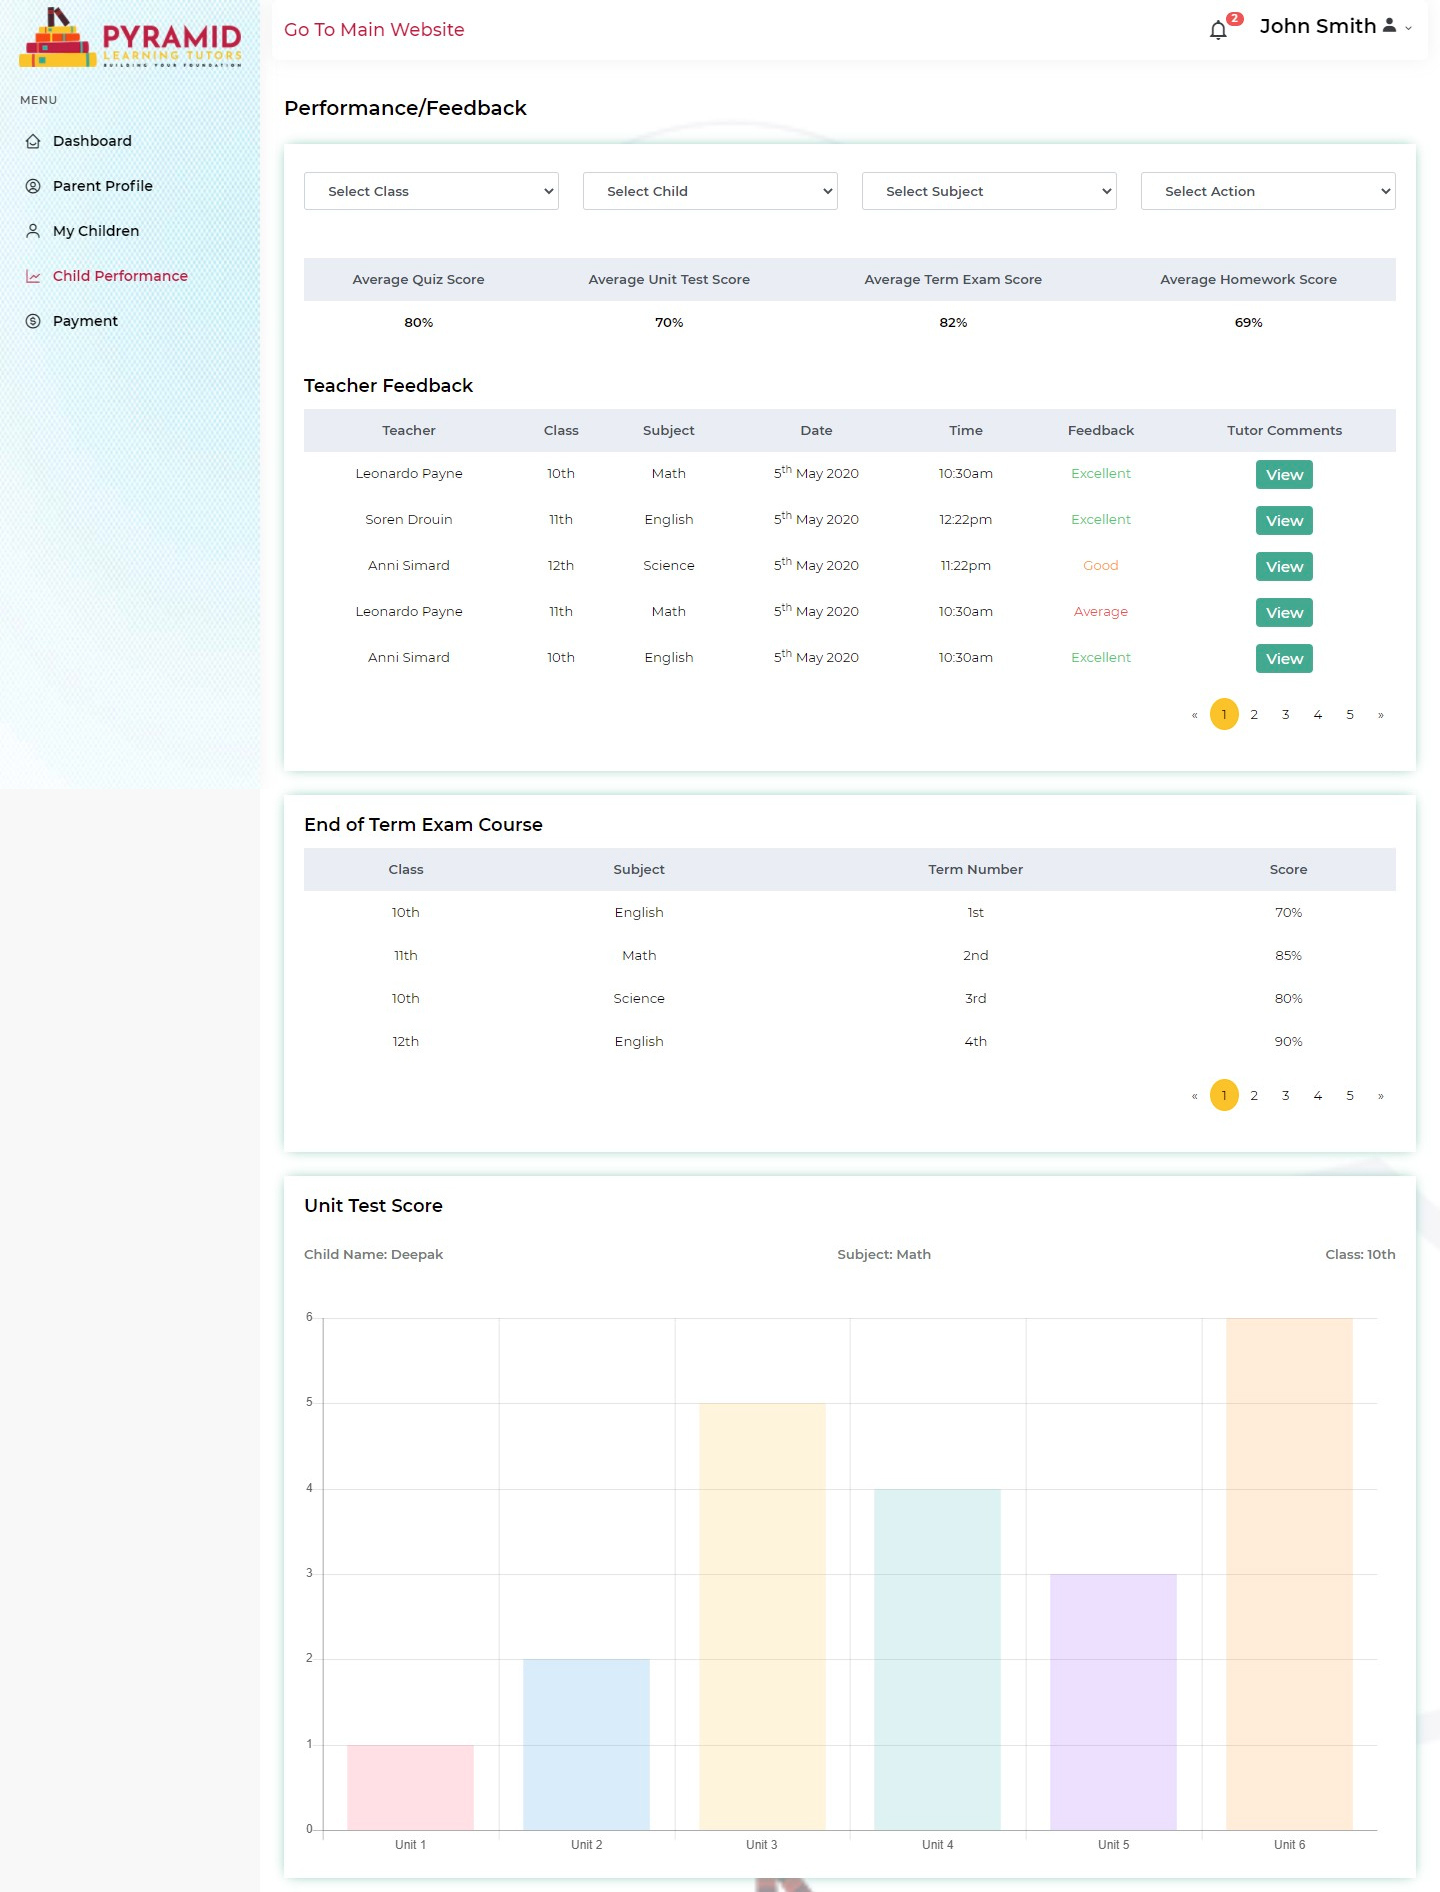The width and height of the screenshot is (1440, 1892).
Task: Click the My Children person icon
Action: (33, 231)
